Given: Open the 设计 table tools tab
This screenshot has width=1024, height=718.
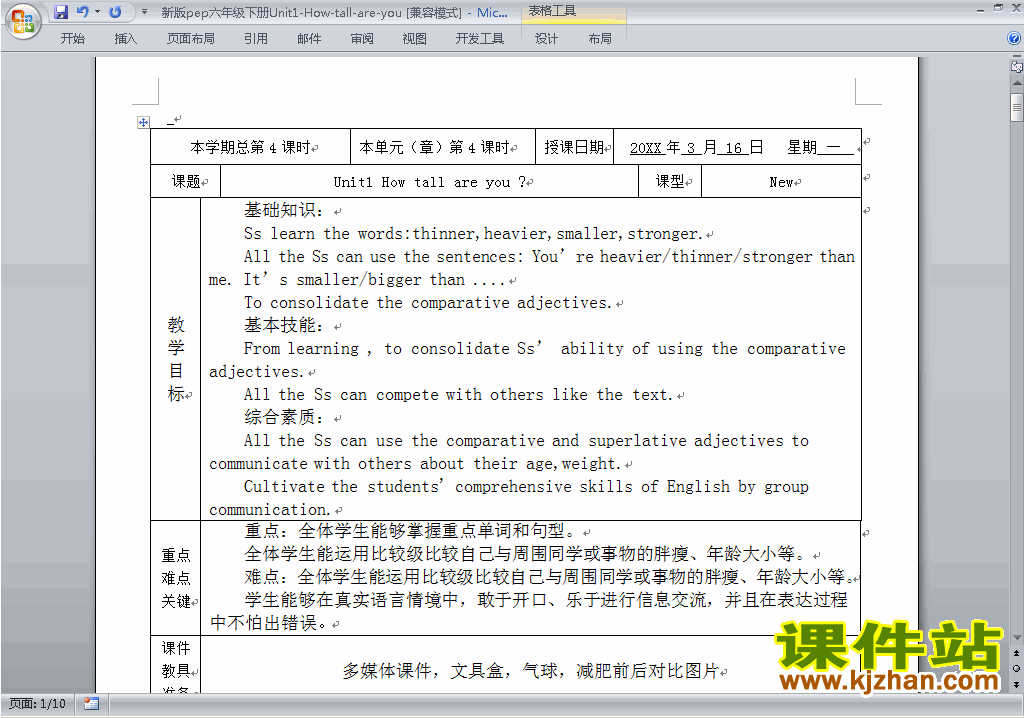Looking at the screenshot, I should pos(546,39).
